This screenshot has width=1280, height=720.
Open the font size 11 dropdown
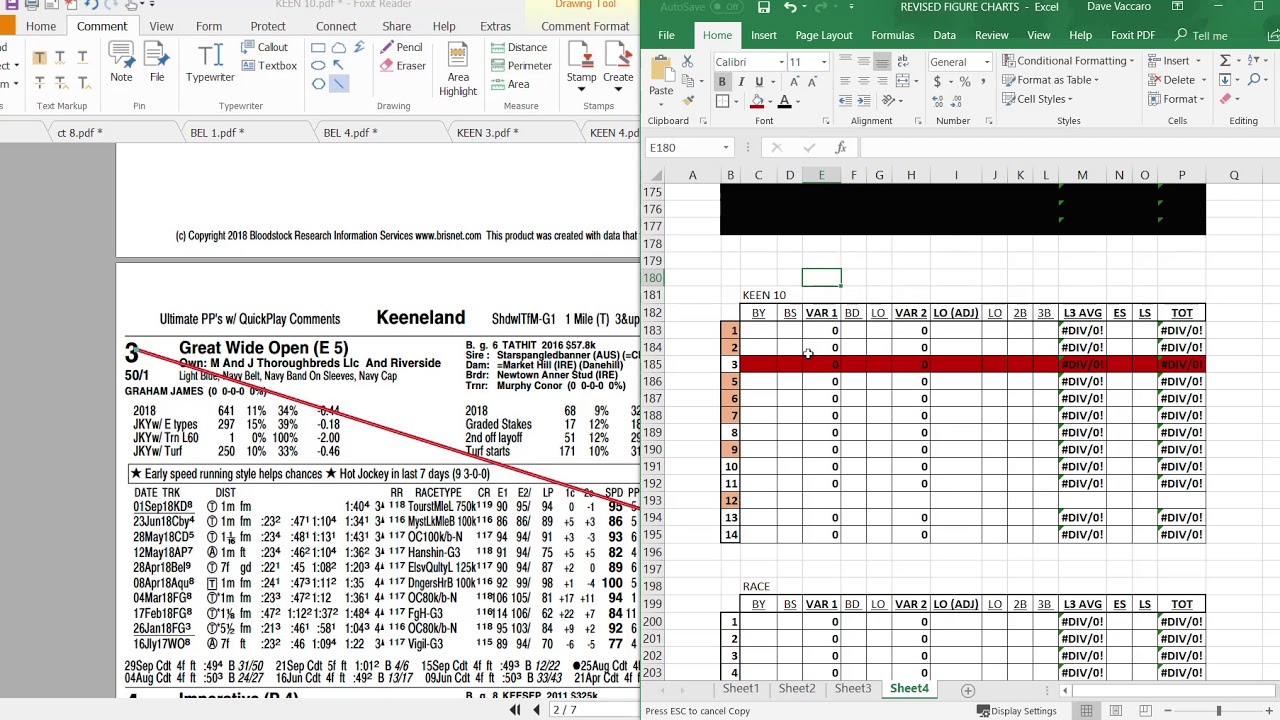(824, 62)
